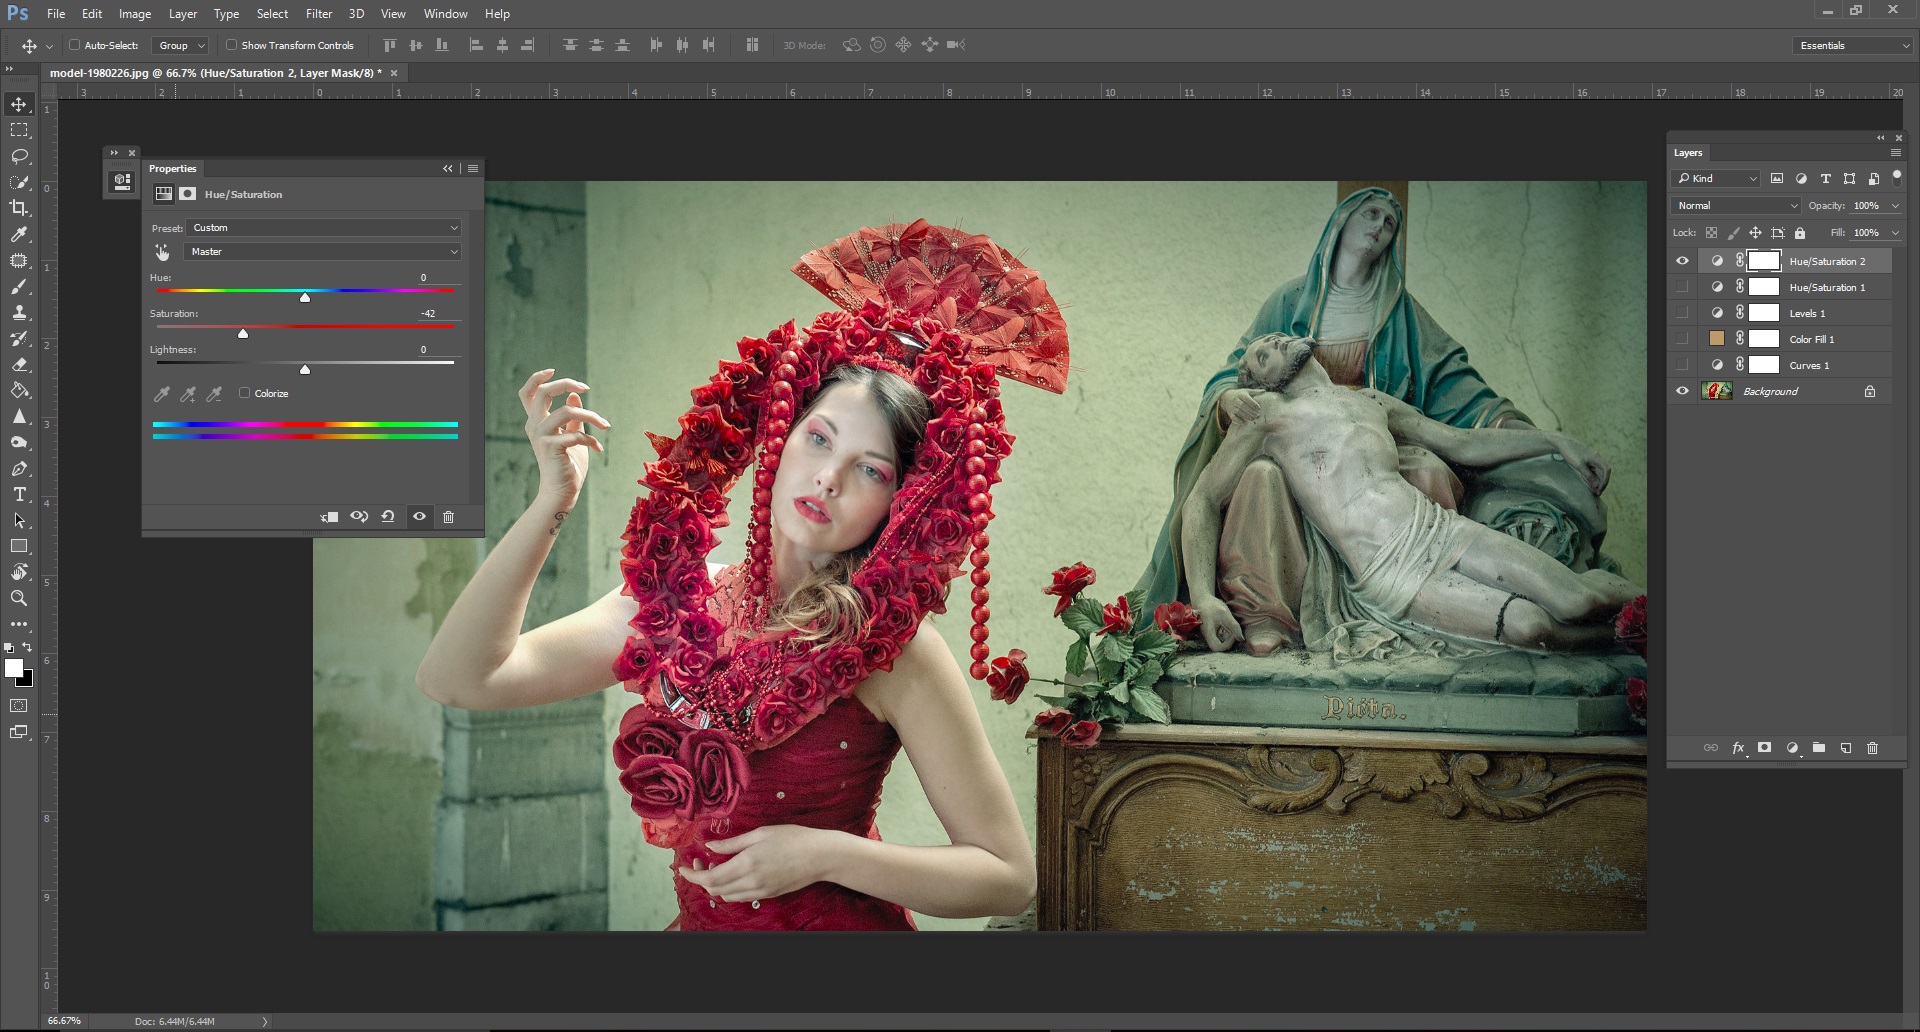This screenshot has height=1032, width=1920.
Task: Create a new layer icon in Layers panel
Action: pyautogui.click(x=1846, y=748)
